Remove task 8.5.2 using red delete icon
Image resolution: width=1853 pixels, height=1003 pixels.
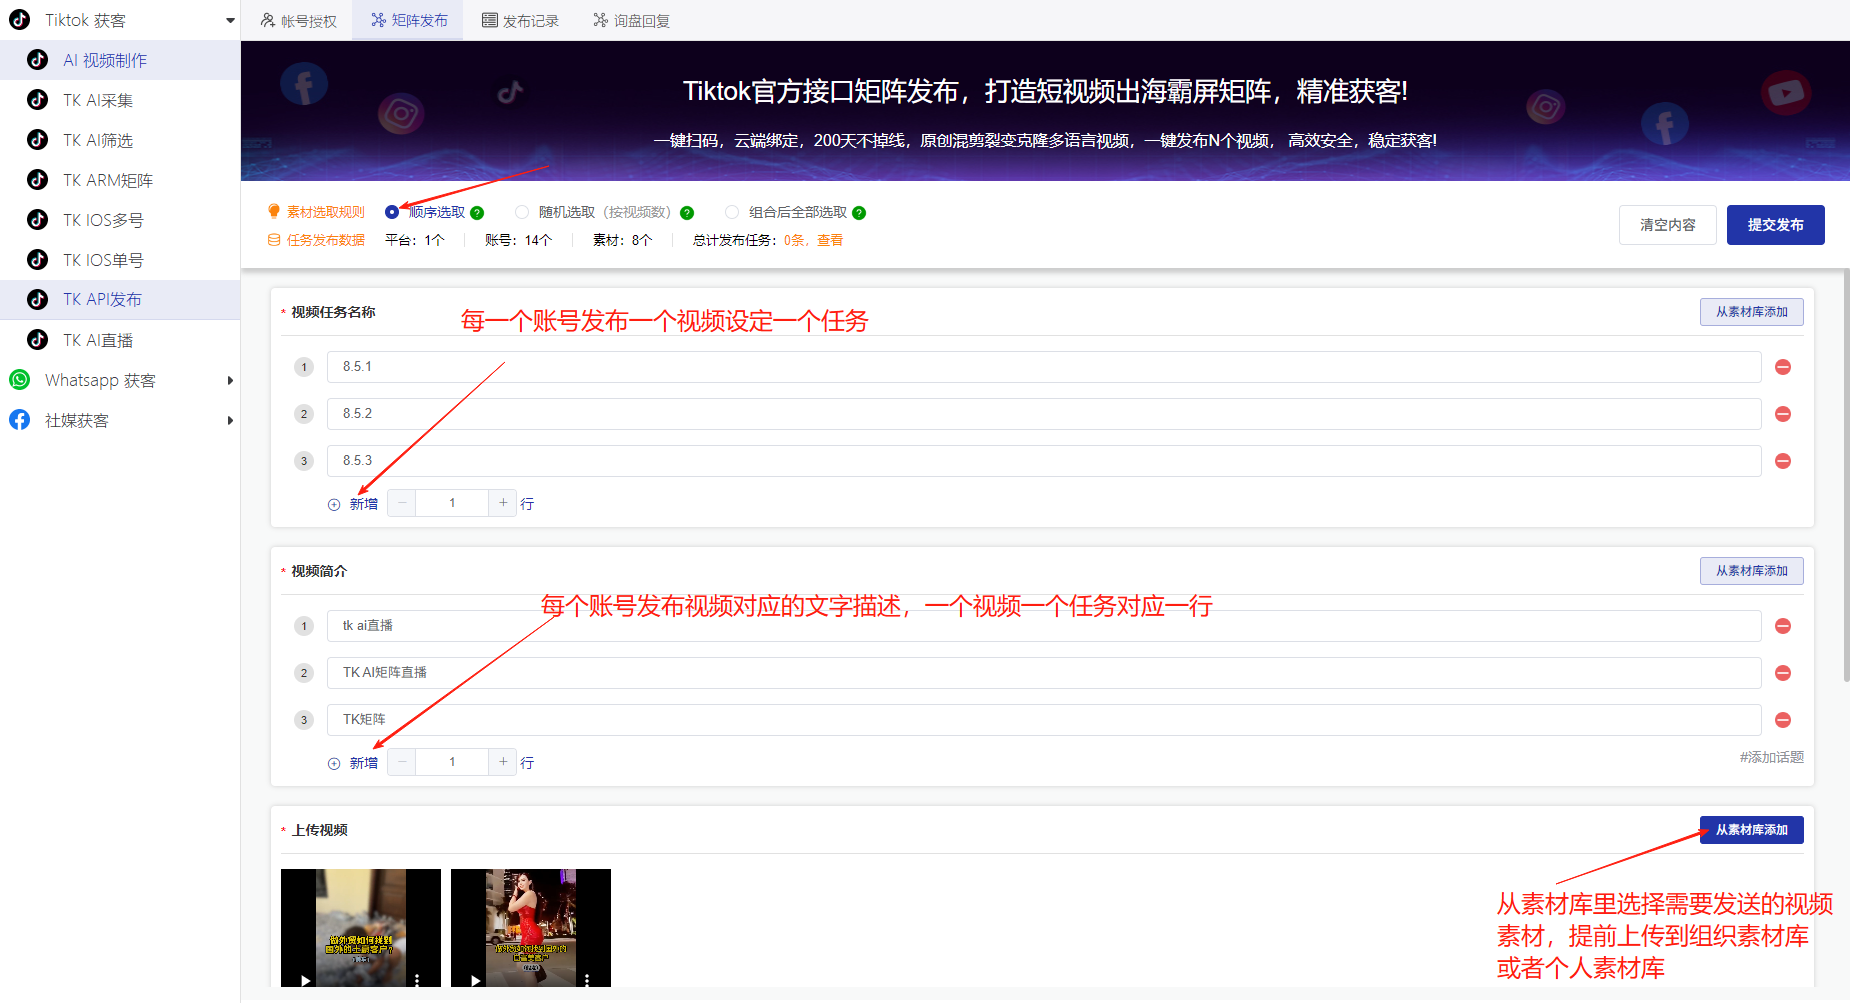click(1783, 414)
